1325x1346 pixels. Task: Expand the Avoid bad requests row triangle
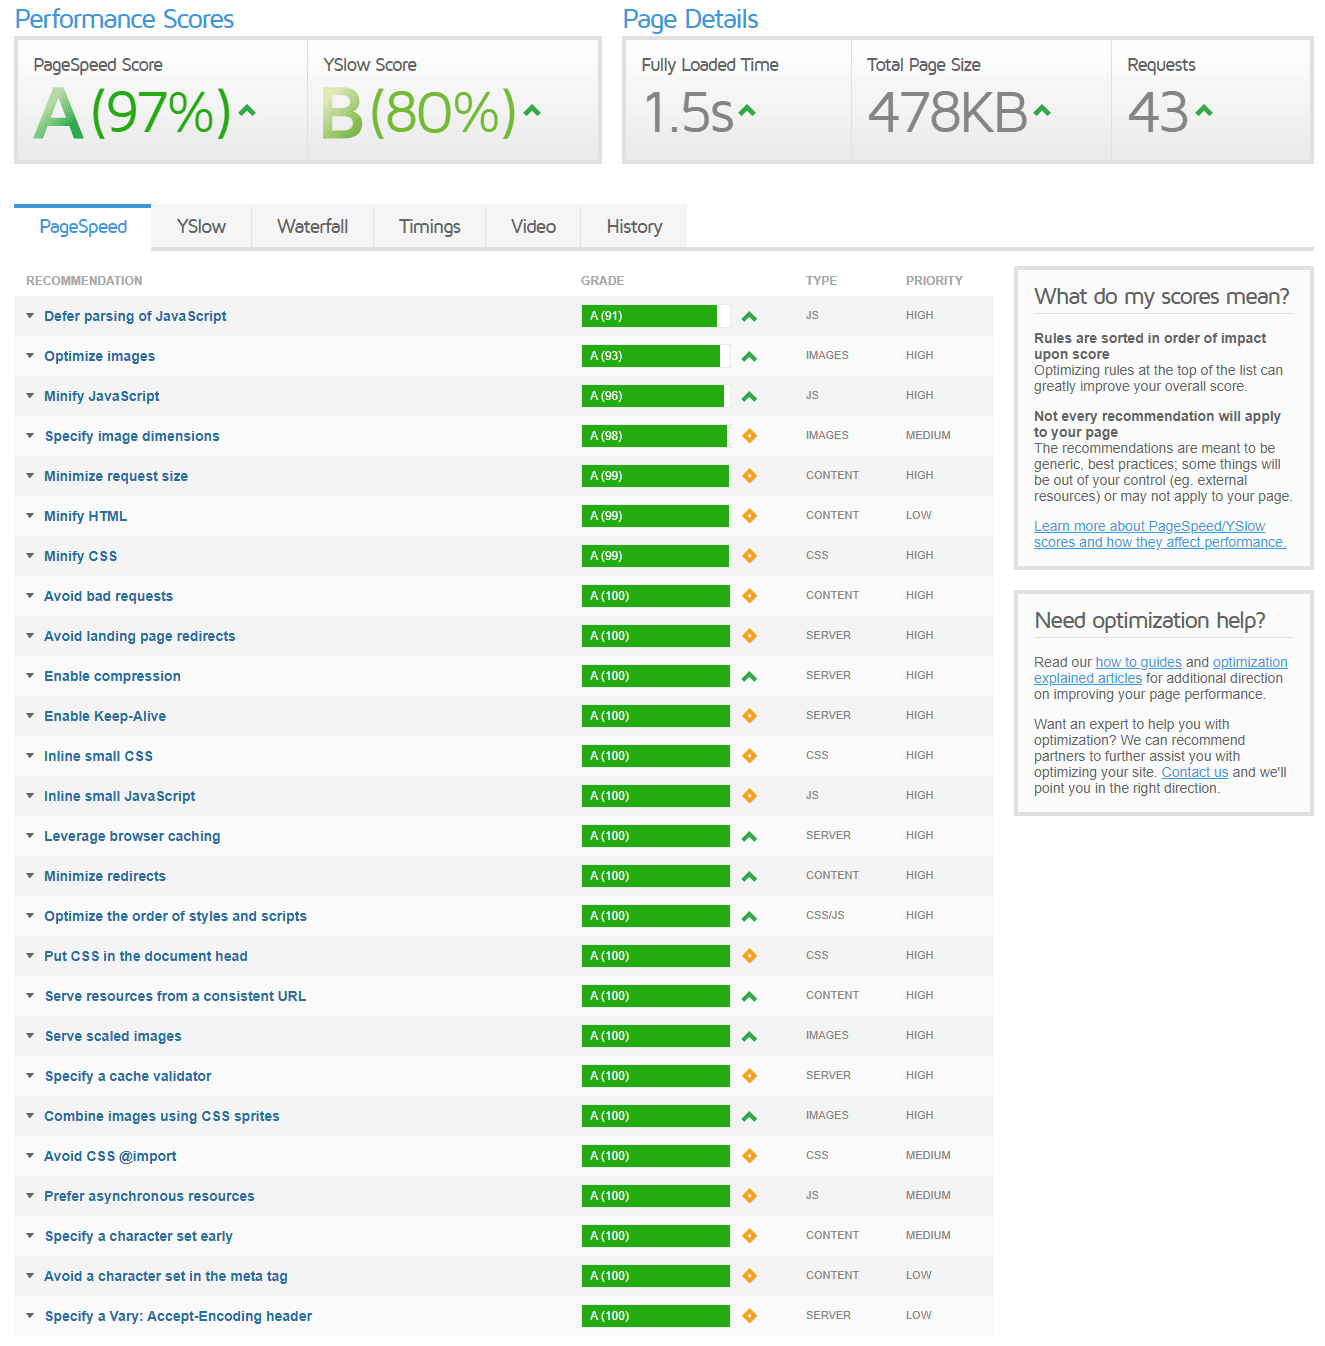coord(30,596)
